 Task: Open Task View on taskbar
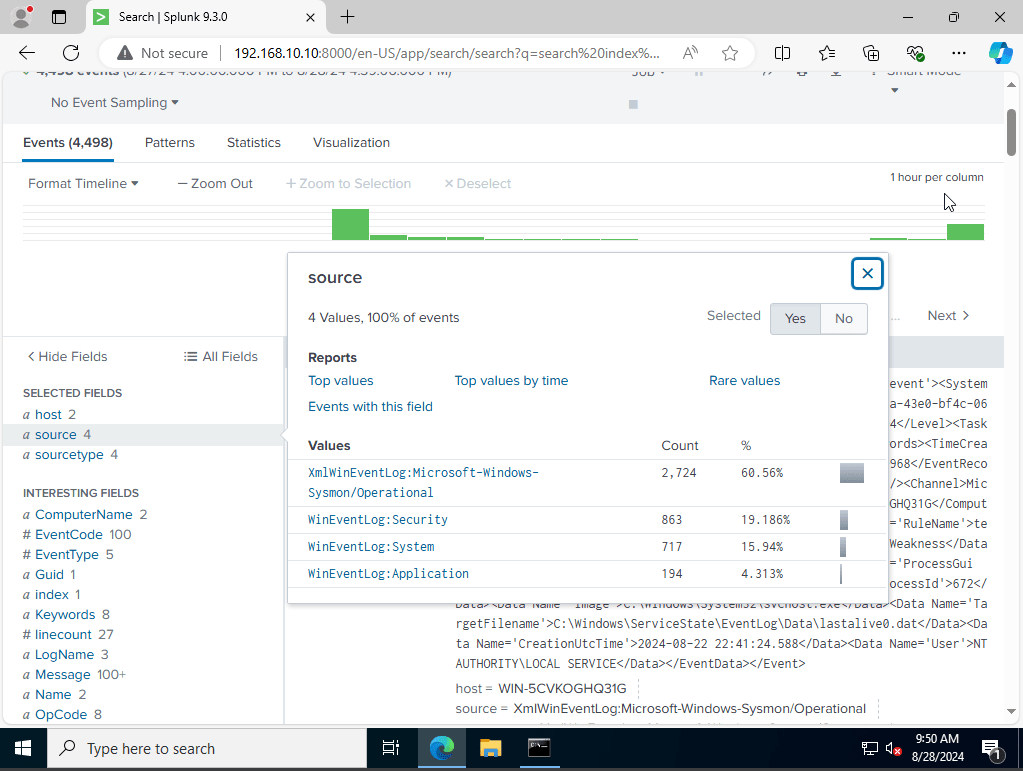391,748
